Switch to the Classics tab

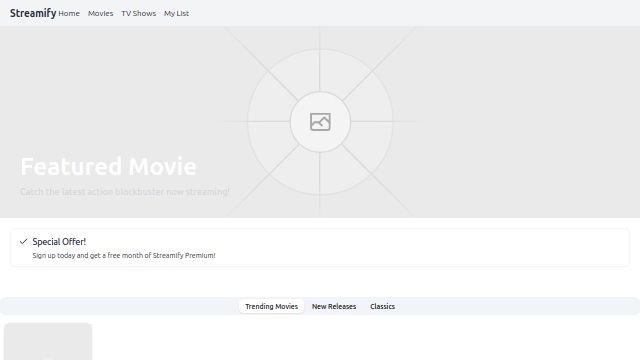click(382, 307)
